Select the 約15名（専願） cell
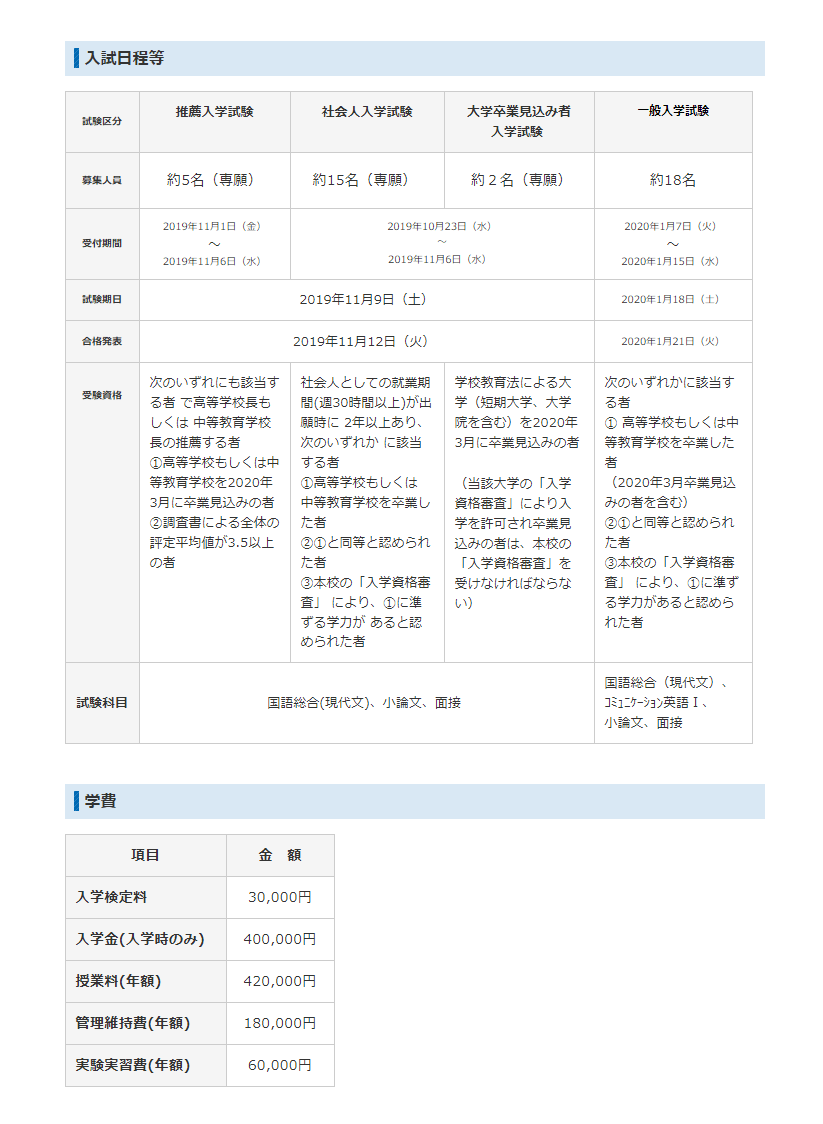The width and height of the screenshot is (823, 1124). (367, 180)
